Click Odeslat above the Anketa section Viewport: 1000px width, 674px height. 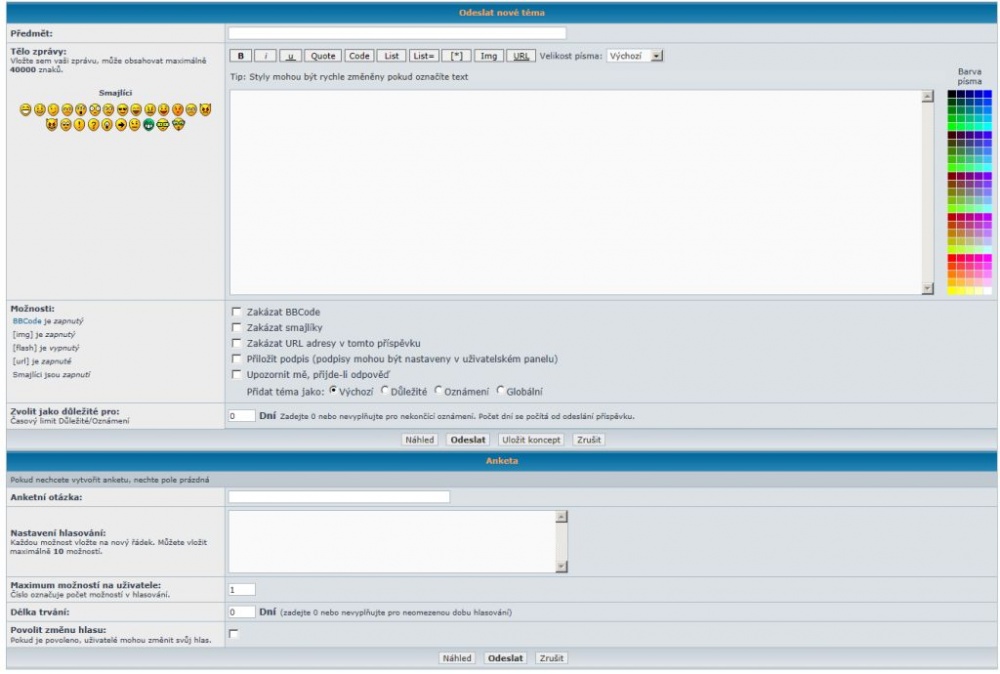468,440
